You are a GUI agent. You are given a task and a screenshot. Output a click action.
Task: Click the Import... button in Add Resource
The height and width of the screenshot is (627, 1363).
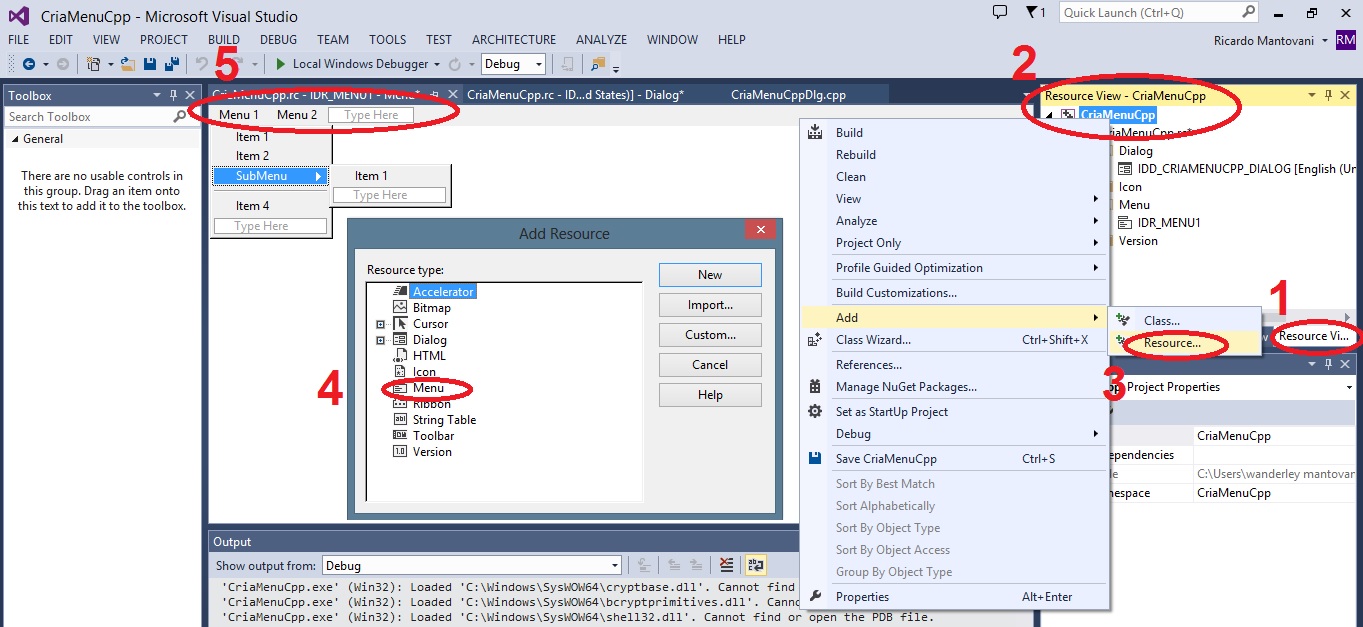pyautogui.click(x=710, y=305)
